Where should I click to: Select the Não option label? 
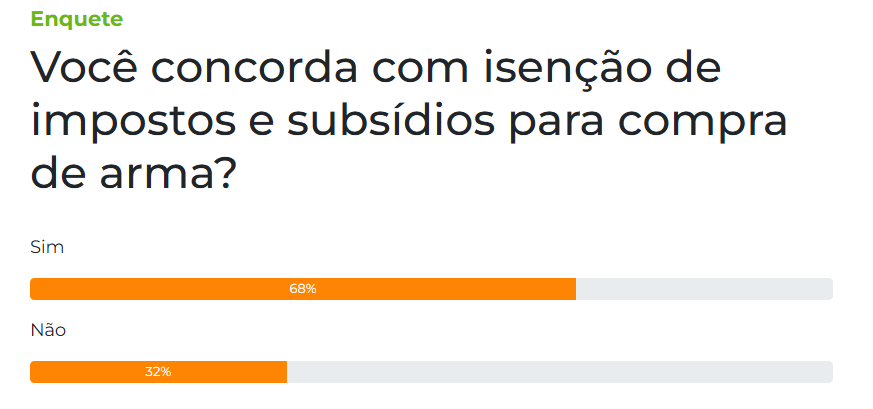tap(48, 330)
